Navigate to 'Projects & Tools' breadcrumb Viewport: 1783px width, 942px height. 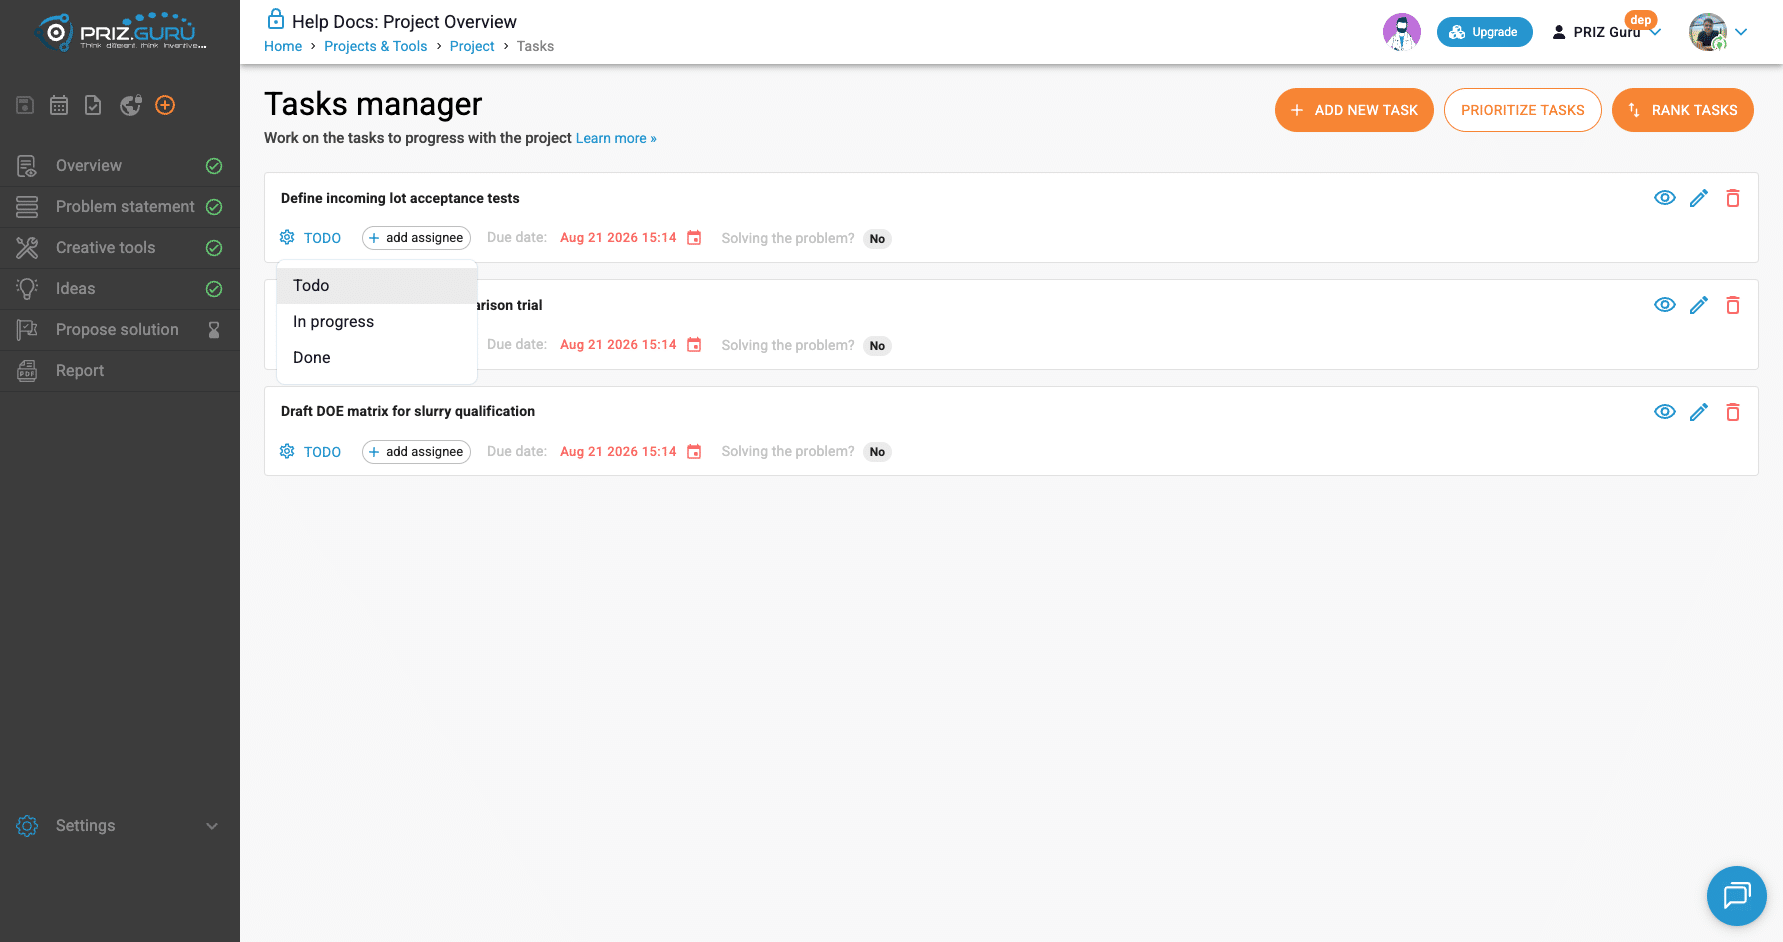376,46
